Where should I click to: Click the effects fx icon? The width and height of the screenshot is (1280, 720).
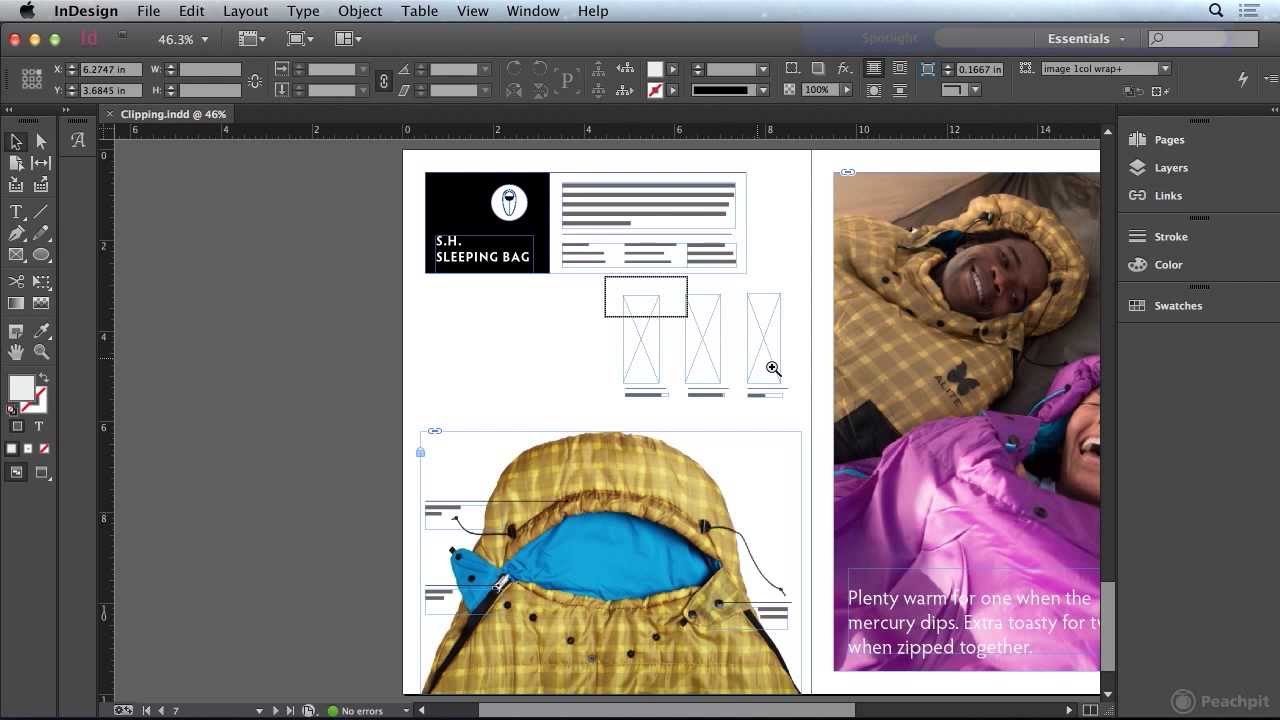[x=844, y=69]
